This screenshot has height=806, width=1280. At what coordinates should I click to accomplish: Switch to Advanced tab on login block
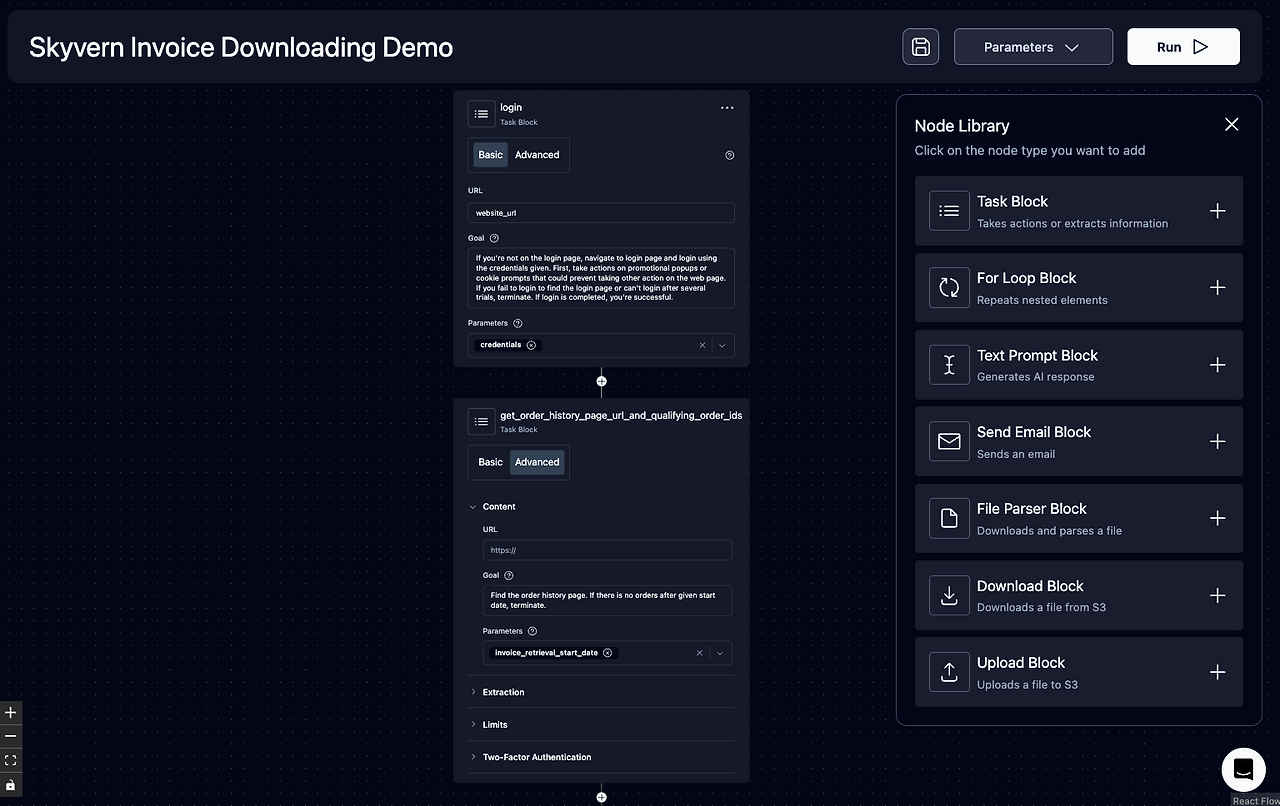[x=536, y=155]
